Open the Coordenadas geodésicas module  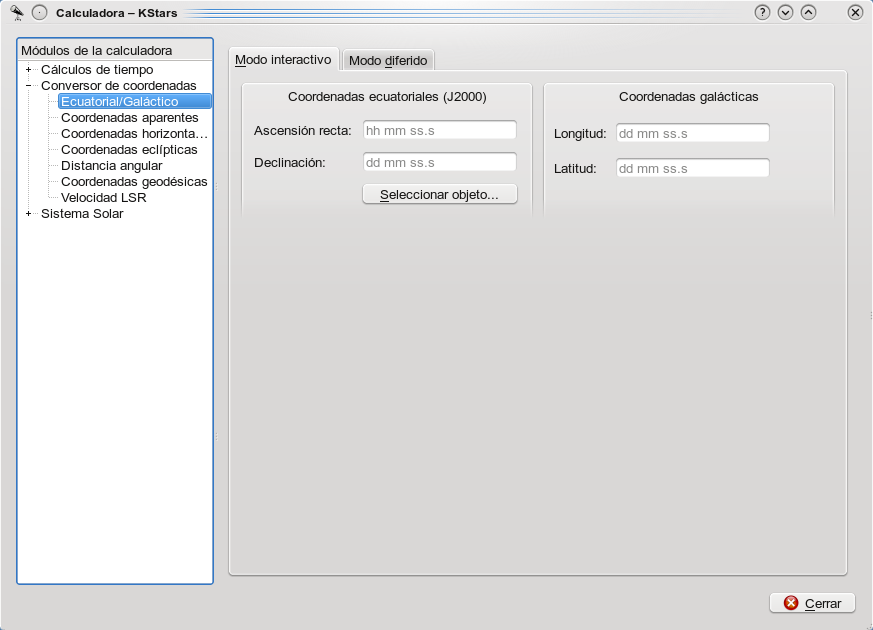tap(134, 182)
